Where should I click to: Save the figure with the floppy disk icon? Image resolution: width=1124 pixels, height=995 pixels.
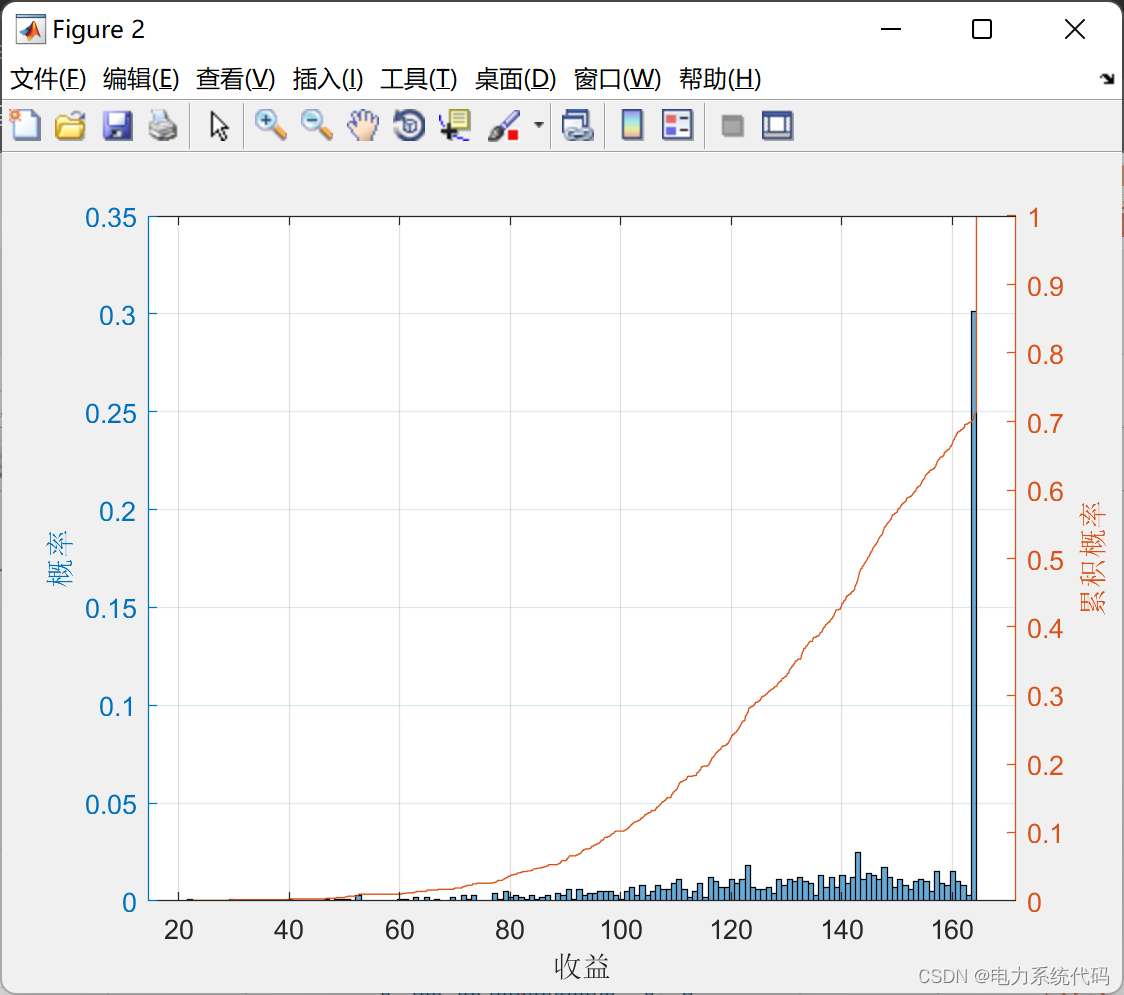pyautogui.click(x=117, y=125)
